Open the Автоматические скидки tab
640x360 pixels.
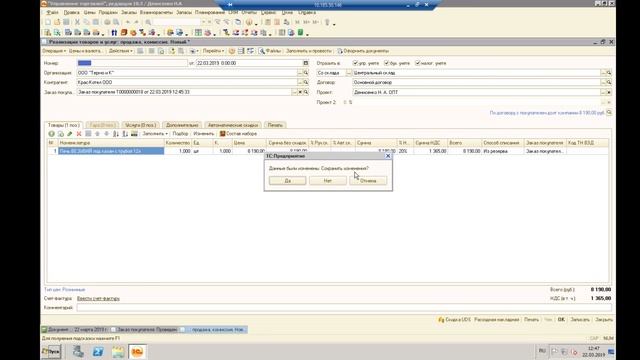pyautogui.click(x=233, y=125)
